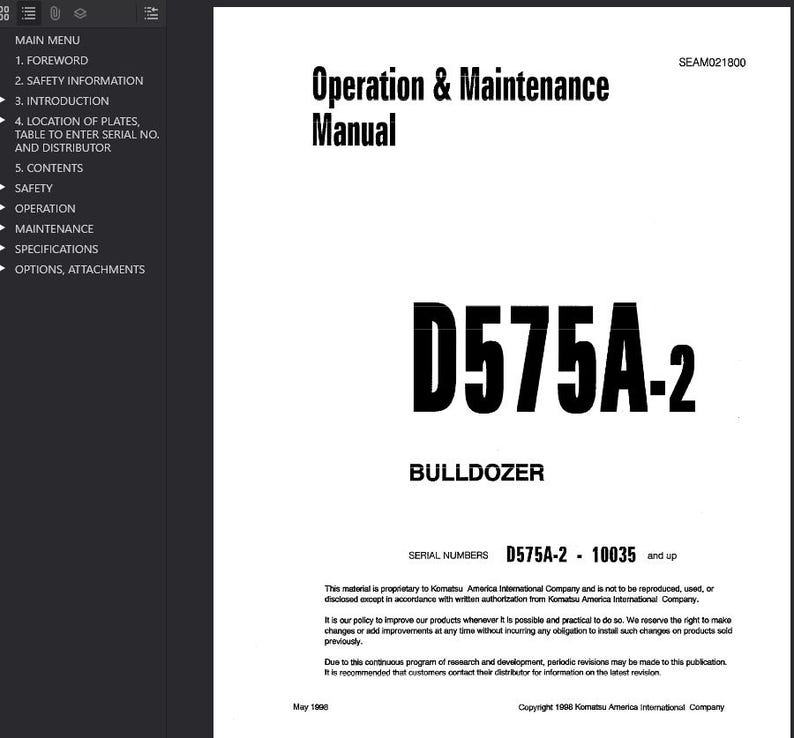
Task: Show the thumbnails view in sidebar
Action: click(x=4, y=13)
